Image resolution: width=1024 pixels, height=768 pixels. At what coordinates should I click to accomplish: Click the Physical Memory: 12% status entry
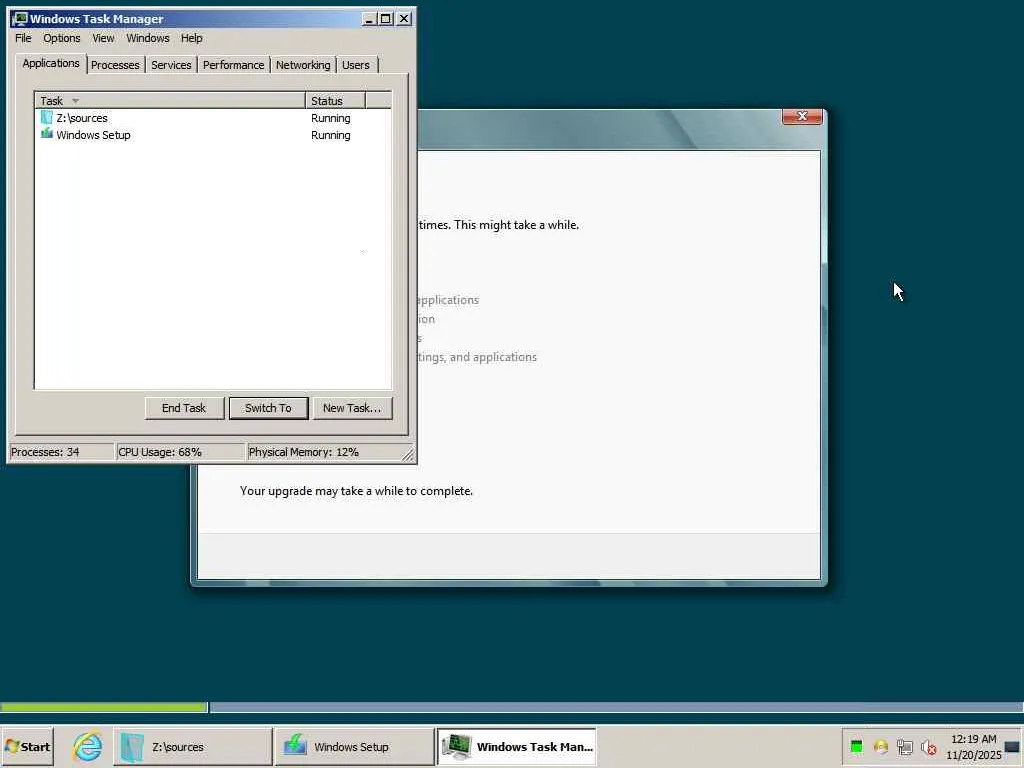click(x=323, y=452)
